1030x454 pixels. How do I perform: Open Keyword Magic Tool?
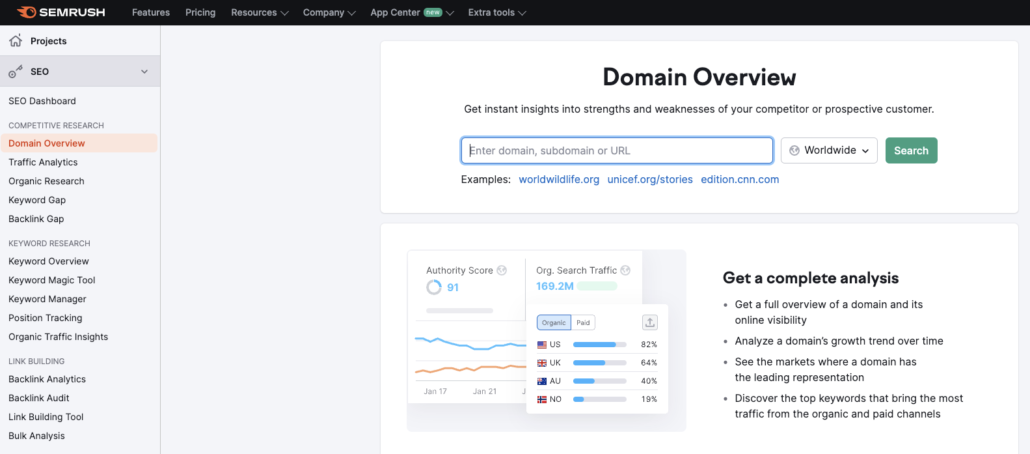pyautogui.click(x=52, y=281)
